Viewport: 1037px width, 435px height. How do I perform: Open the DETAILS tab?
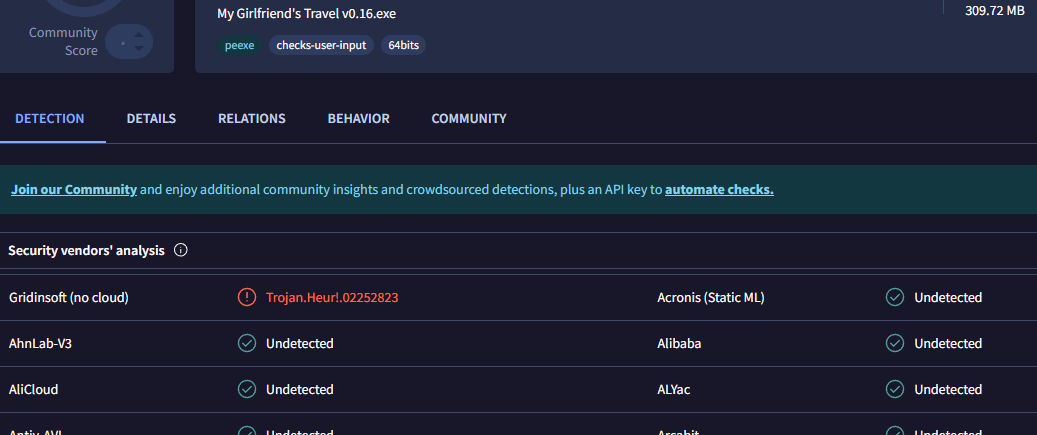pyautogui.click(x=151, y=118)
